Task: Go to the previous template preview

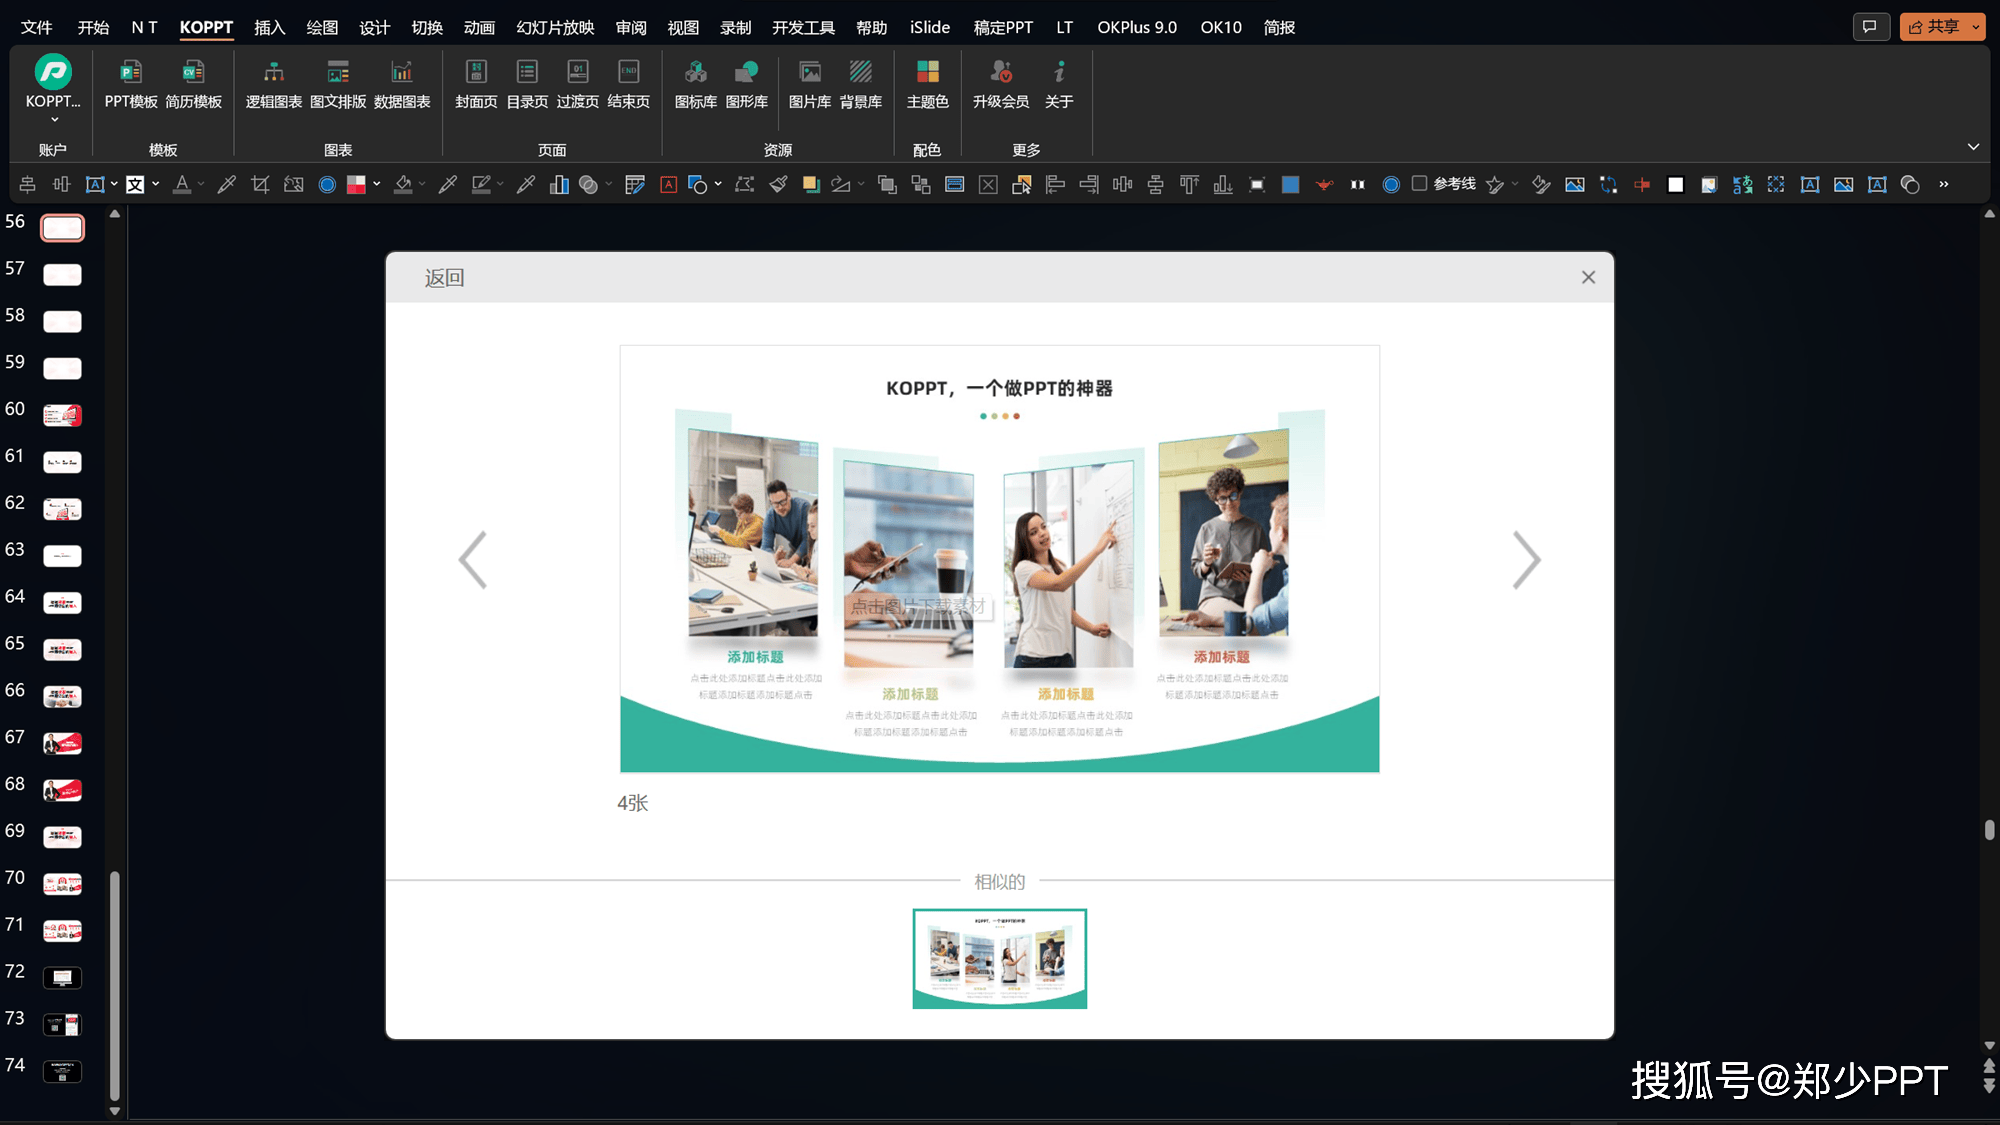Action: (x=472, y=560)
